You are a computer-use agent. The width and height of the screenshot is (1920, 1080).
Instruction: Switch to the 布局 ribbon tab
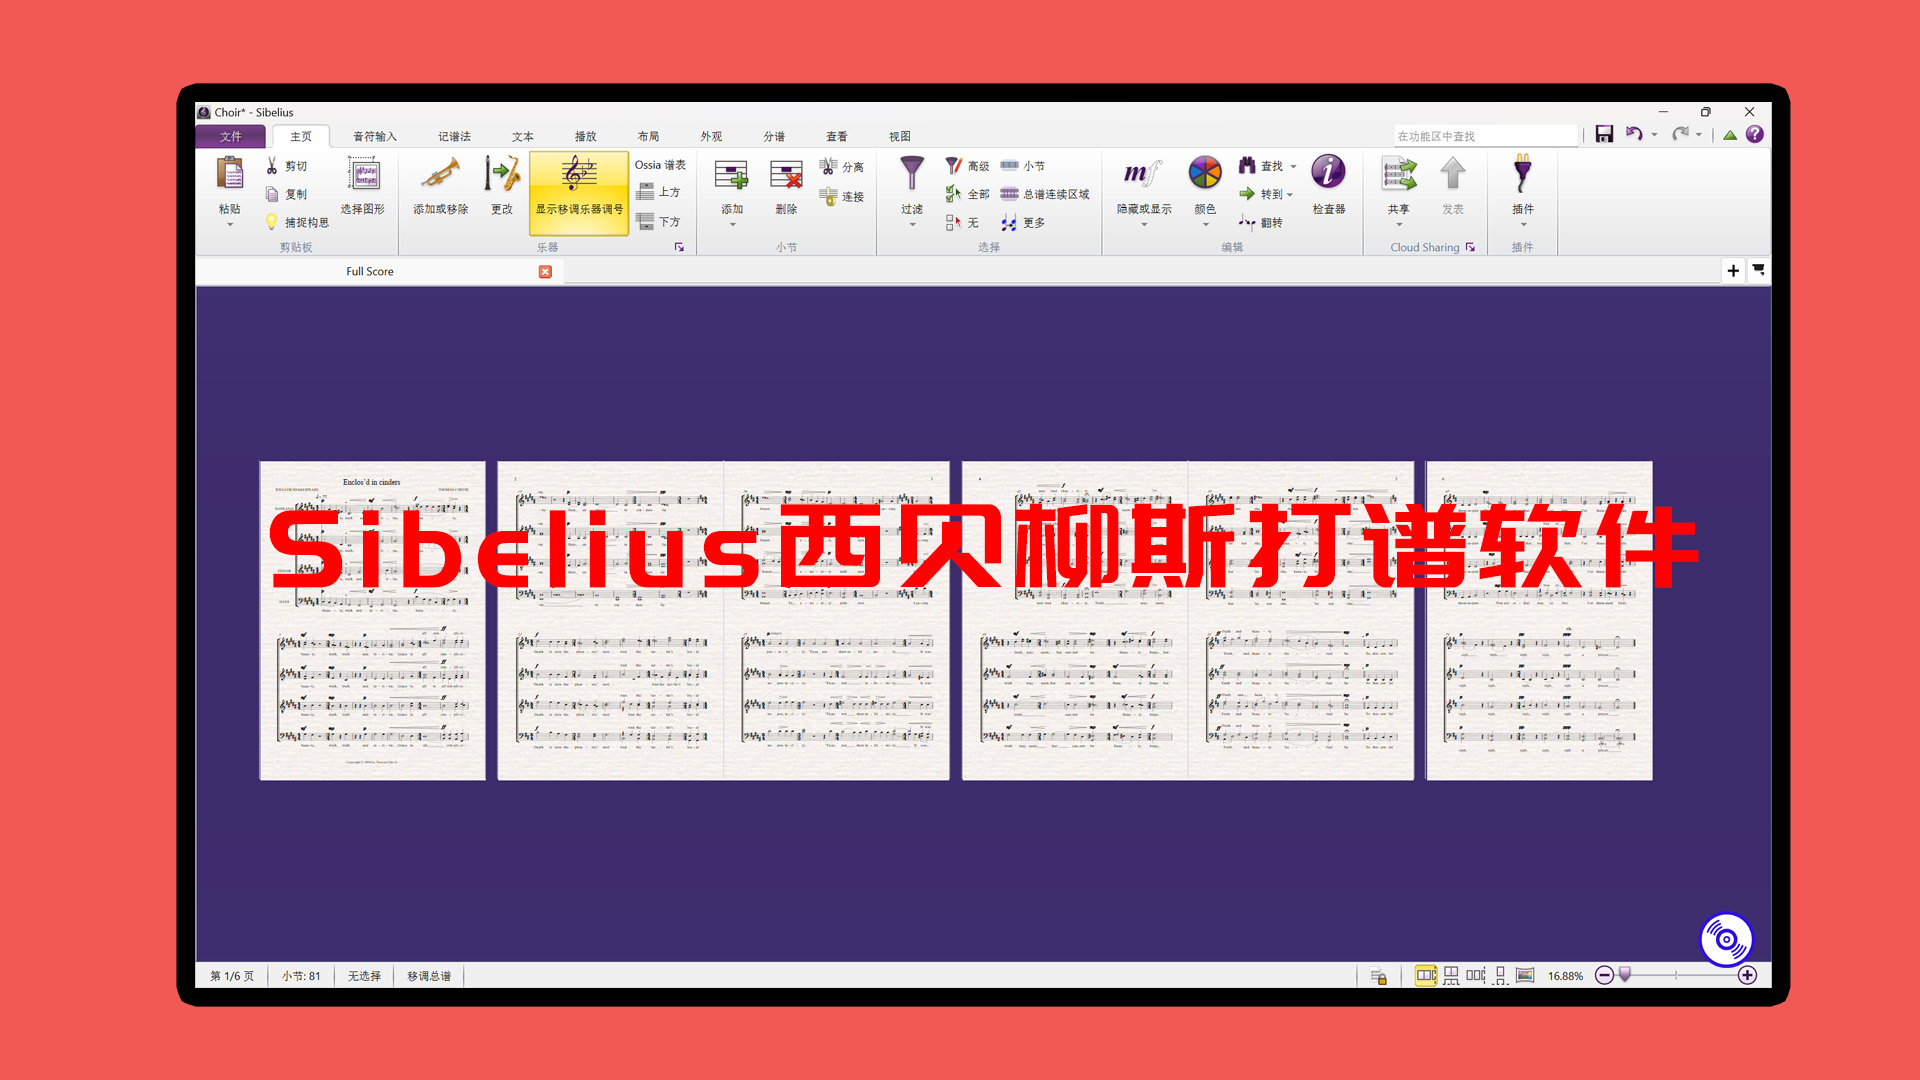649,136
